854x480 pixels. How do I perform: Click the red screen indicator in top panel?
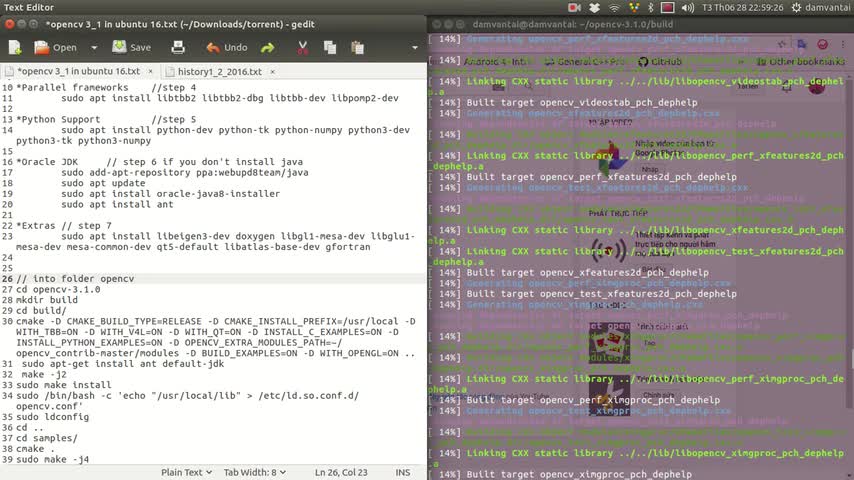pos(668,8)
